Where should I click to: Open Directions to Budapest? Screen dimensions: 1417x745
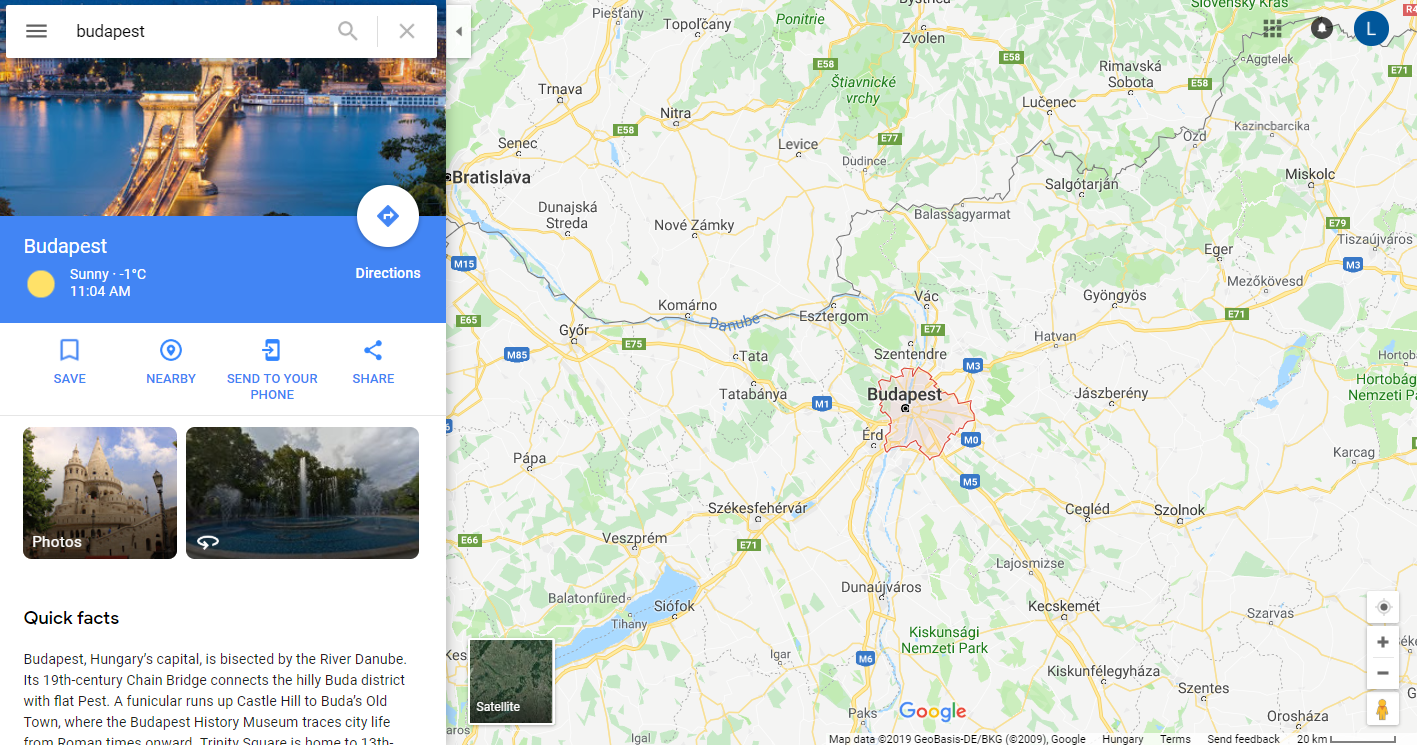pos(388,216)
